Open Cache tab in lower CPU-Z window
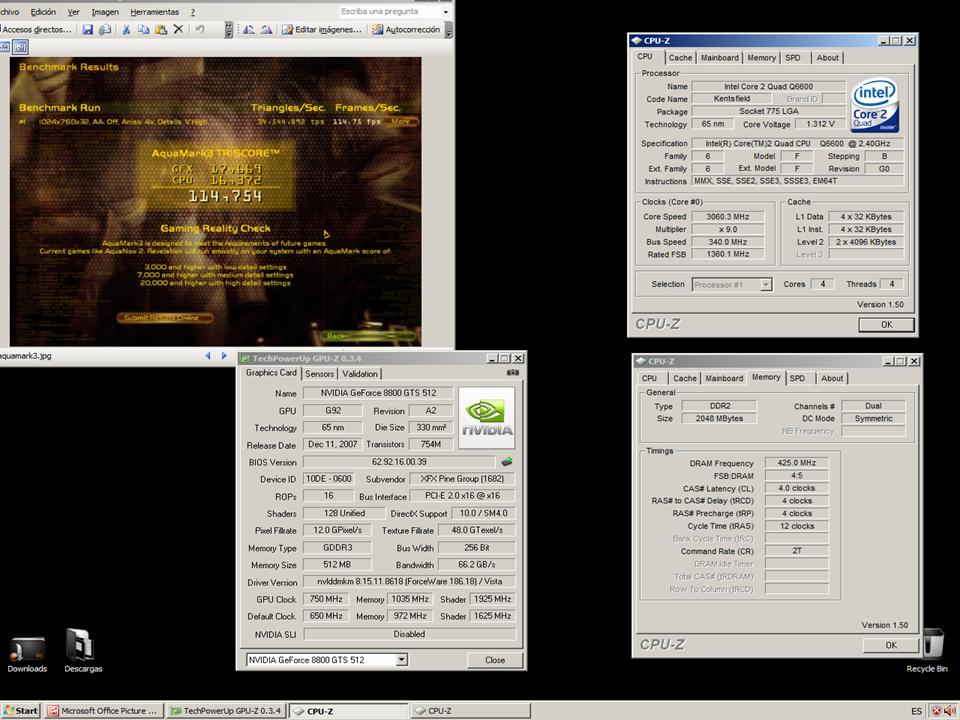The height and width of the screenshot is (720, 960). point(684,378)
